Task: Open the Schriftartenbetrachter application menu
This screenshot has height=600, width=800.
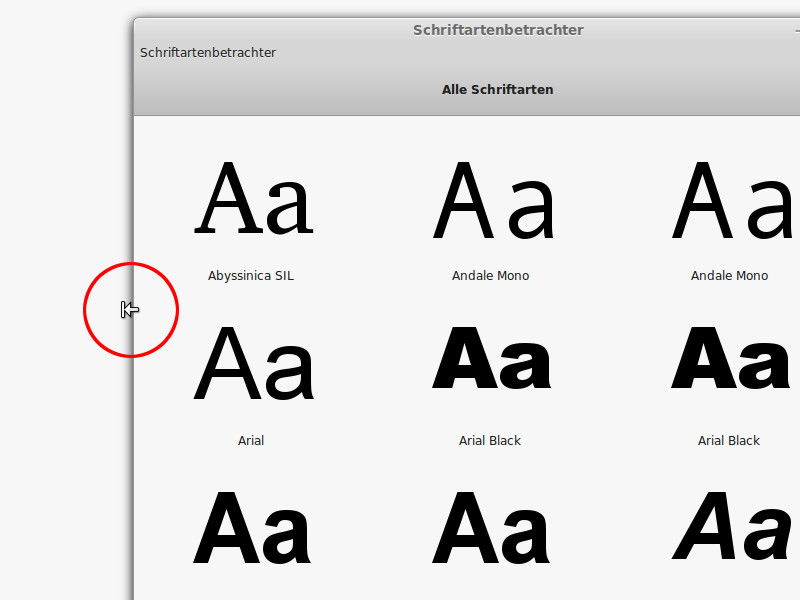Action: 208,53
